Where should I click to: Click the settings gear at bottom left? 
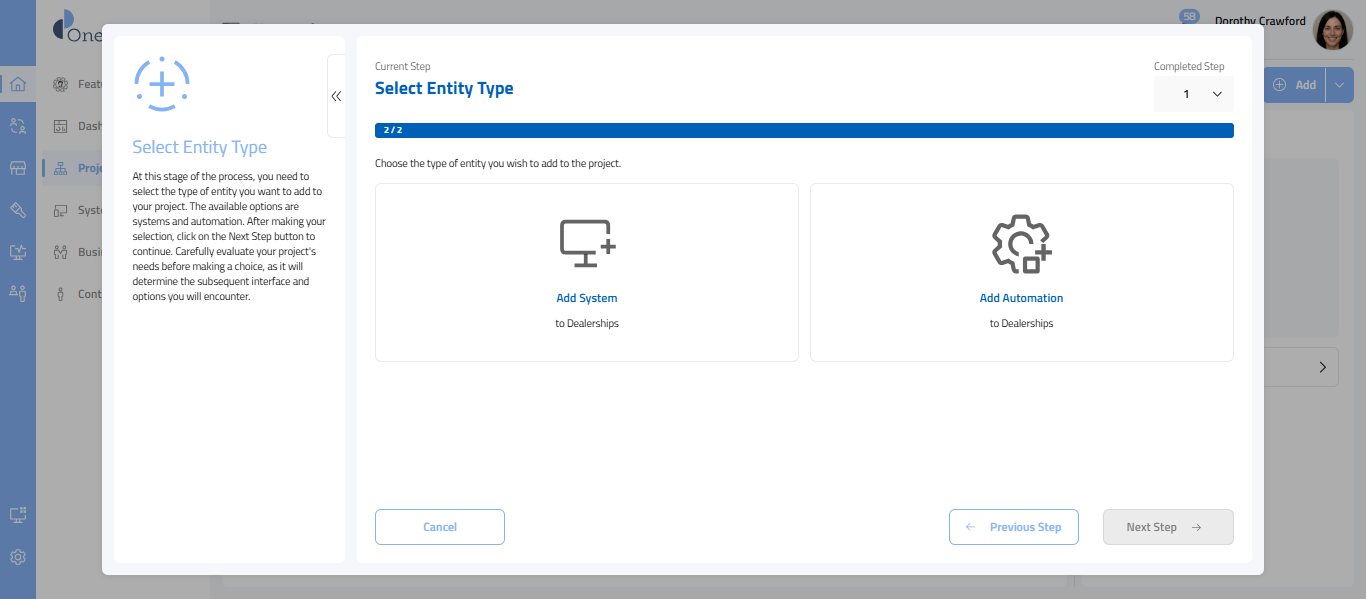[x=17, y=557]
